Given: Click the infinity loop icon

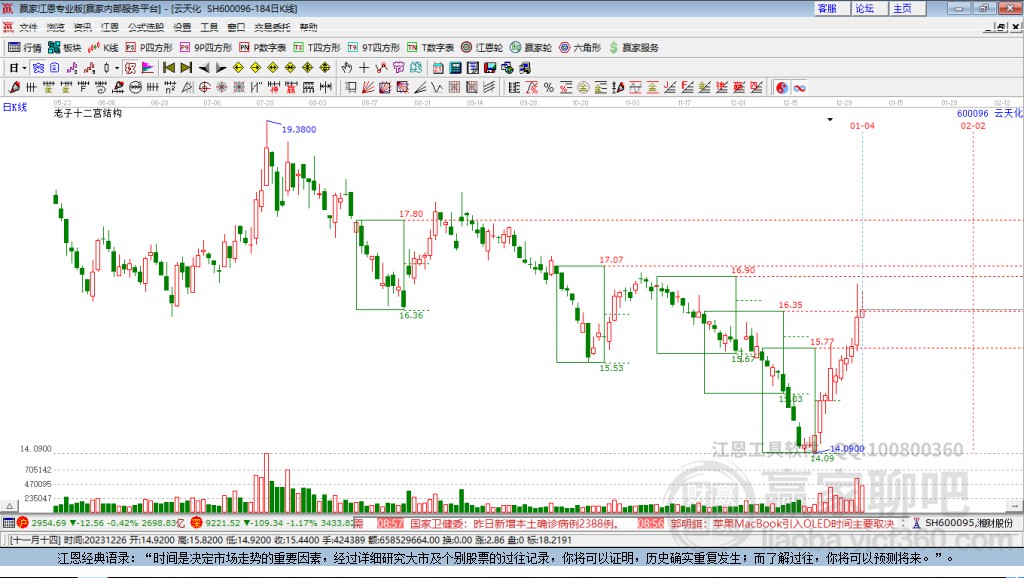Looking at the screenshot, I should click(x=799, y=88).
